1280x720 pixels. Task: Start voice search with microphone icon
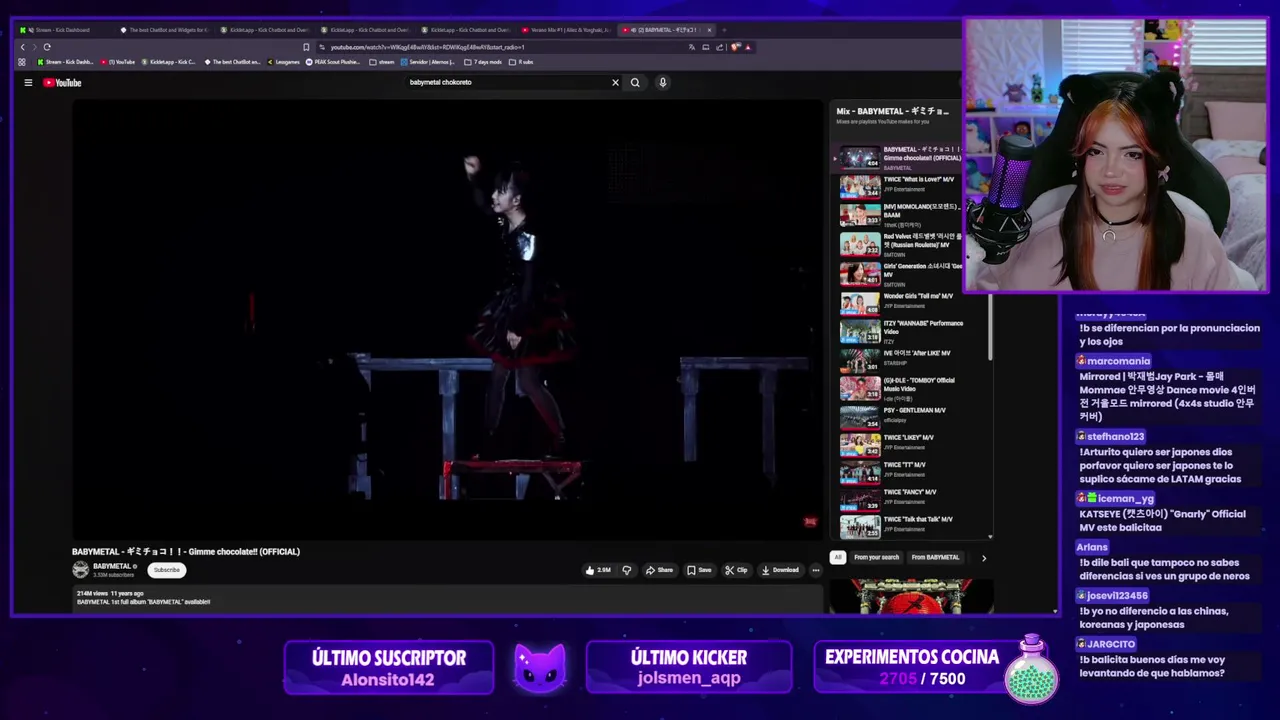coord(662,83)
